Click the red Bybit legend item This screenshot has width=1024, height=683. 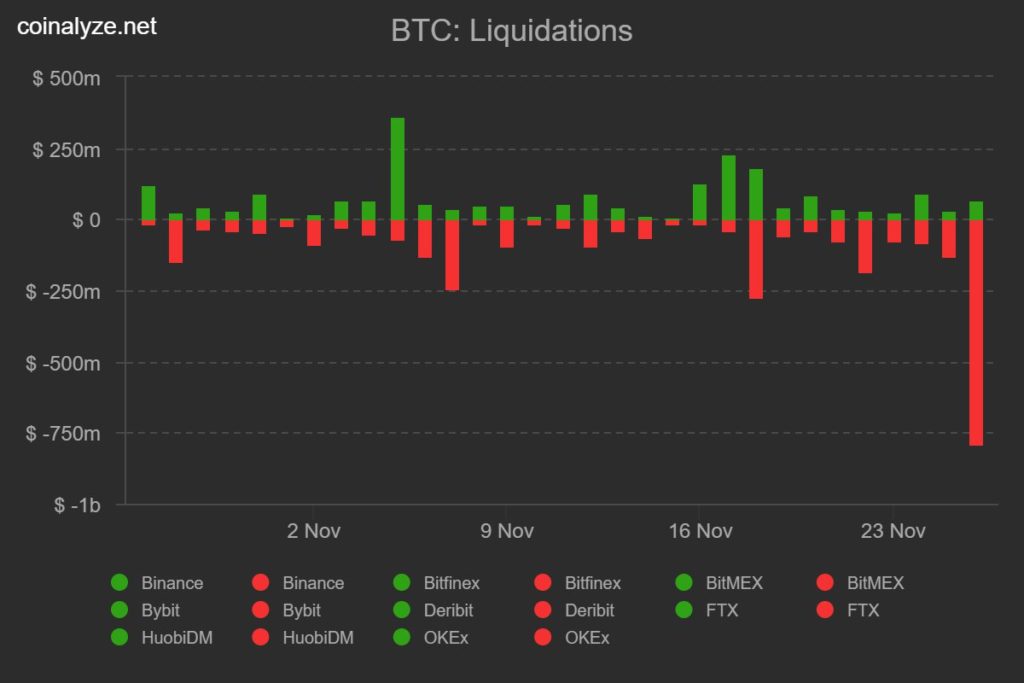pos(286,610)
